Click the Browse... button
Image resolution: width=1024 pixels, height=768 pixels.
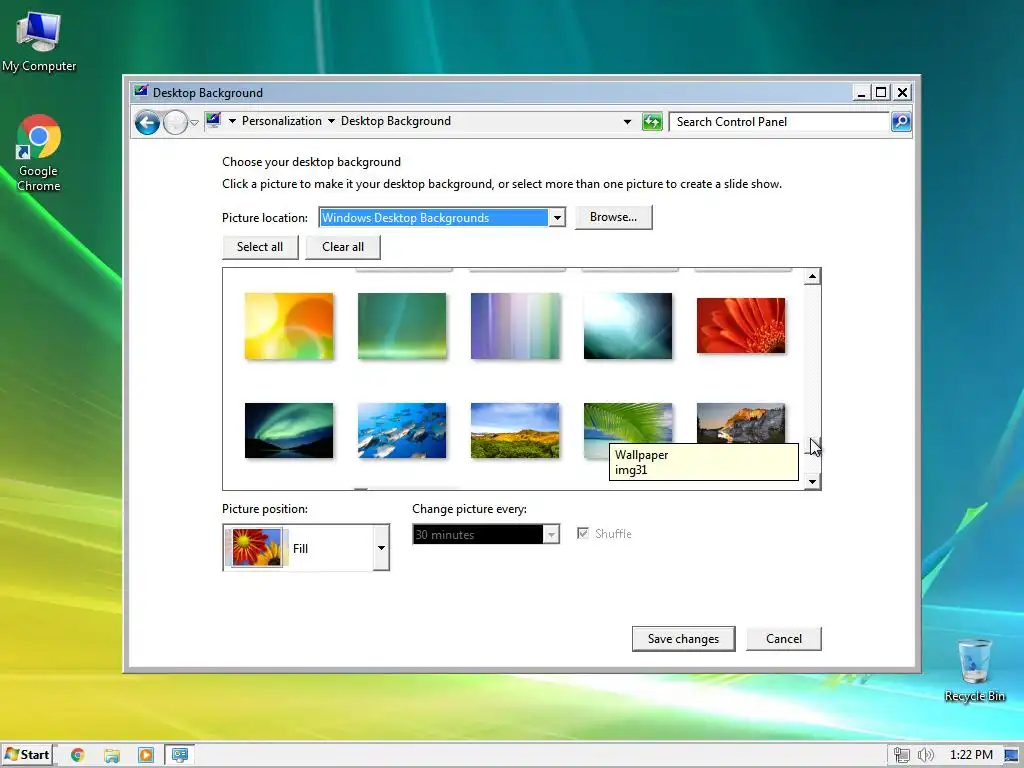pos(613,217)
